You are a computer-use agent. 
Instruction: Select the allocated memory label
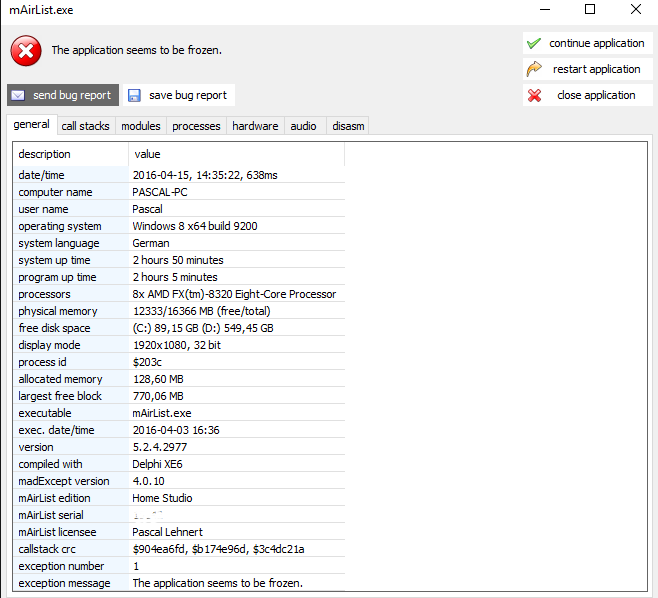[x=60, y=379]
